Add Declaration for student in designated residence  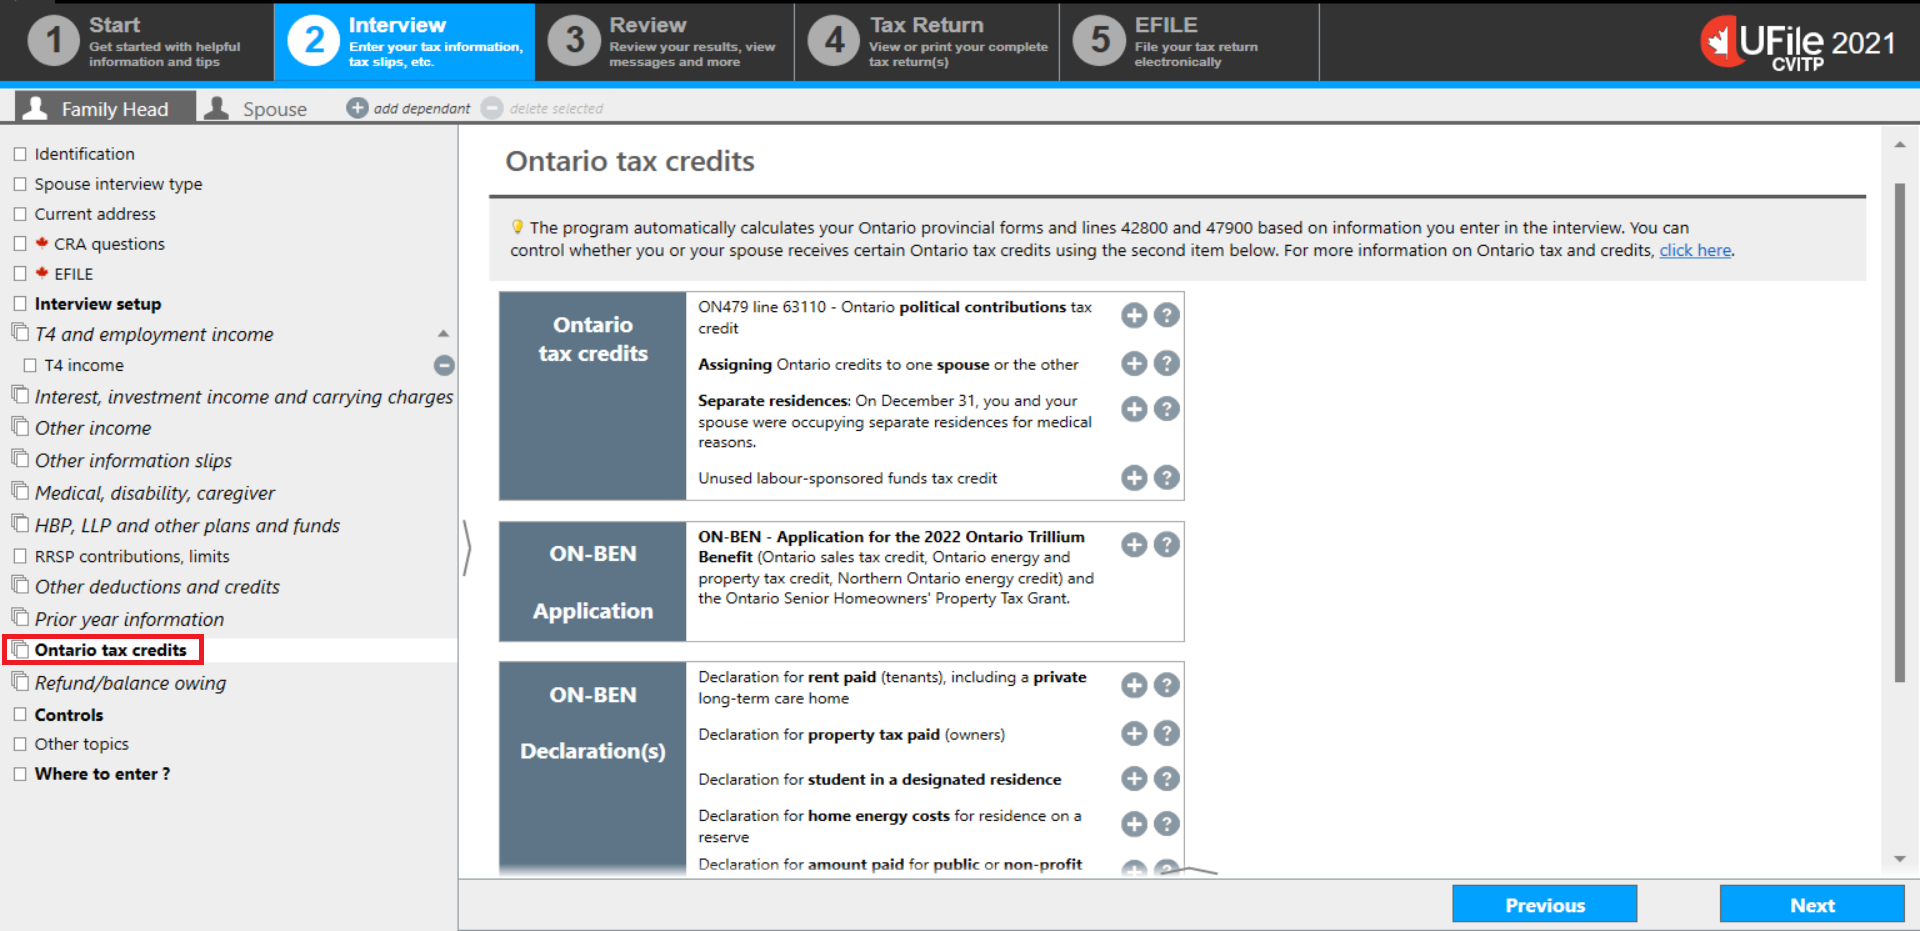coord(1134,779)
